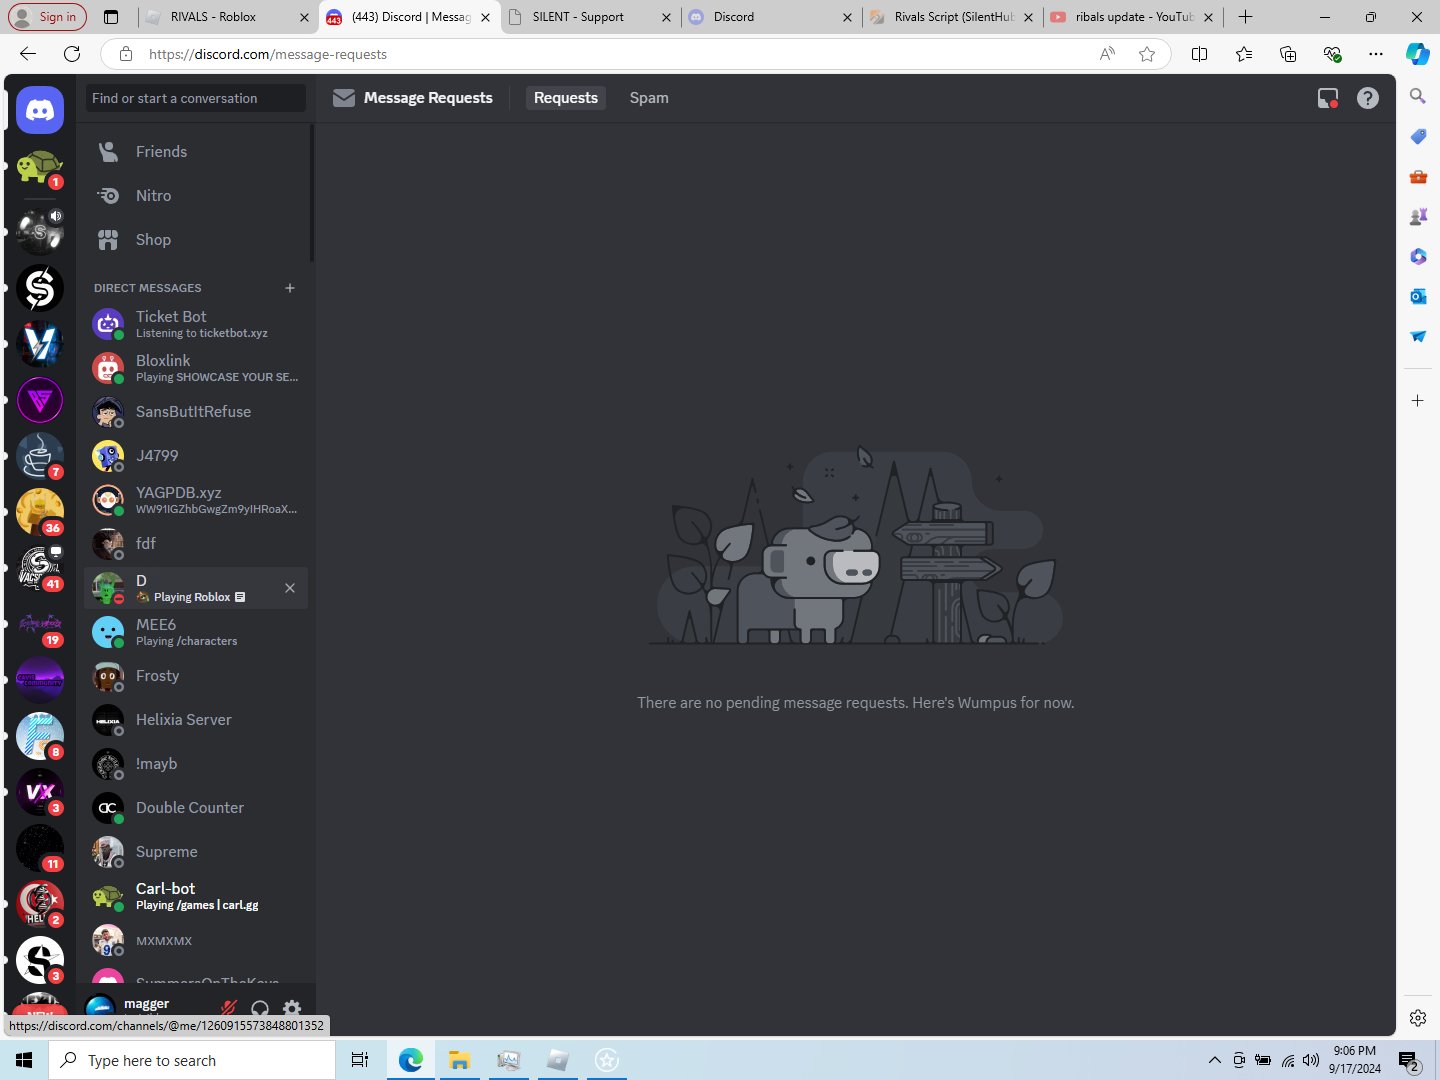This screenshot has width=1440, height=1080.
Task: Open Discord inbox icon
Action: pyautogui.click(x=1328, y=98)
